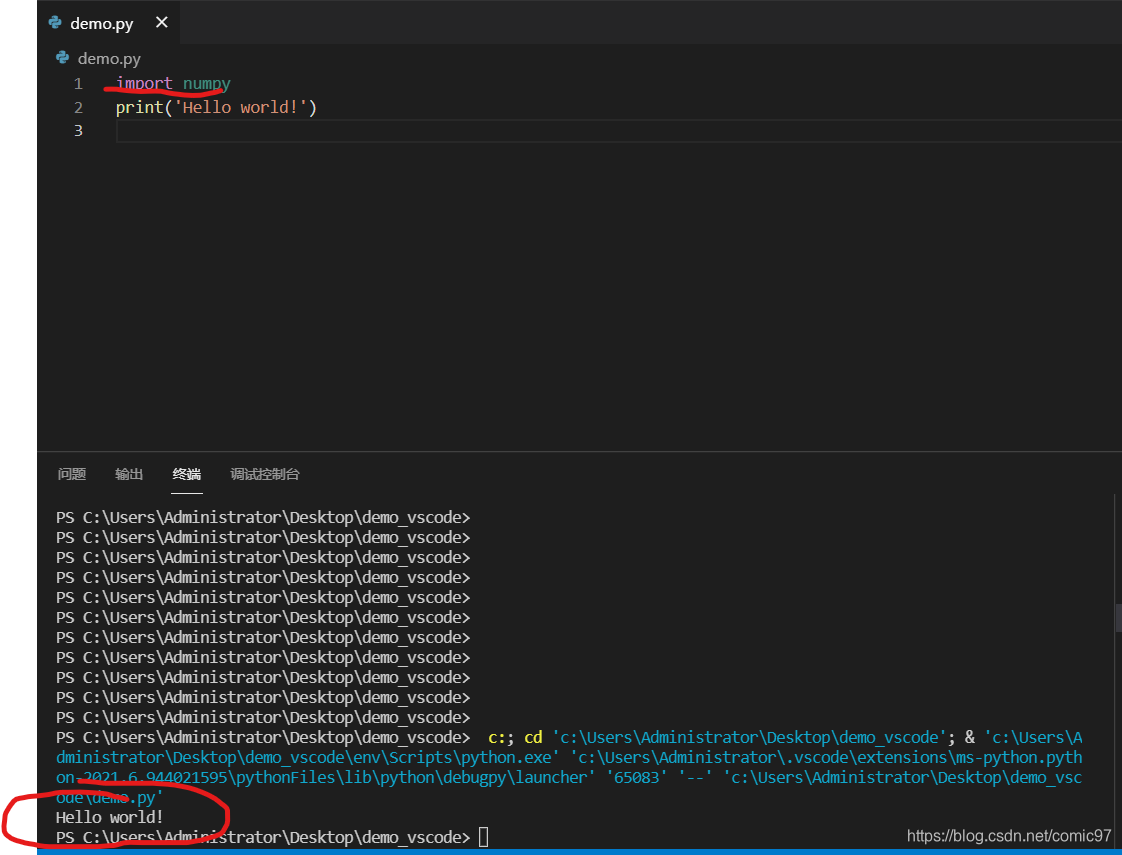
Task: Open the 问题 (Problems) panel tab
Action: [72, 474]
